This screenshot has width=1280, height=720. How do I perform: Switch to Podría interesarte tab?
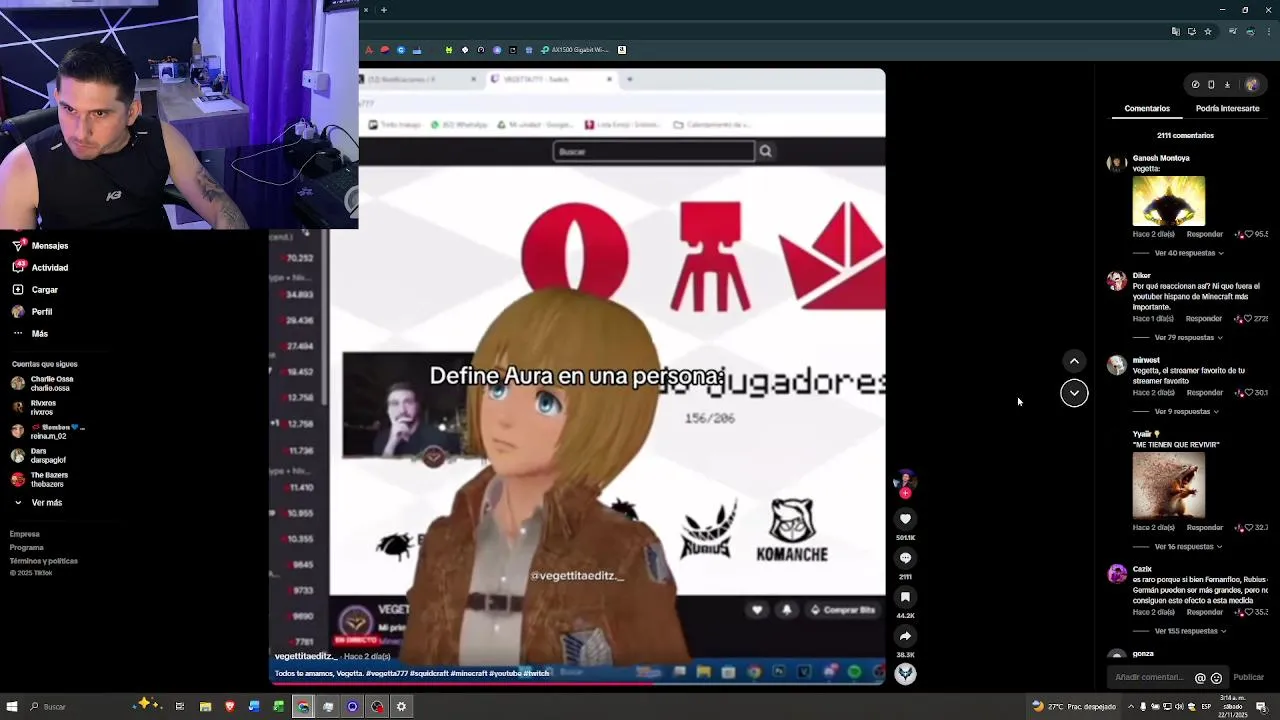pos(1227,108)
